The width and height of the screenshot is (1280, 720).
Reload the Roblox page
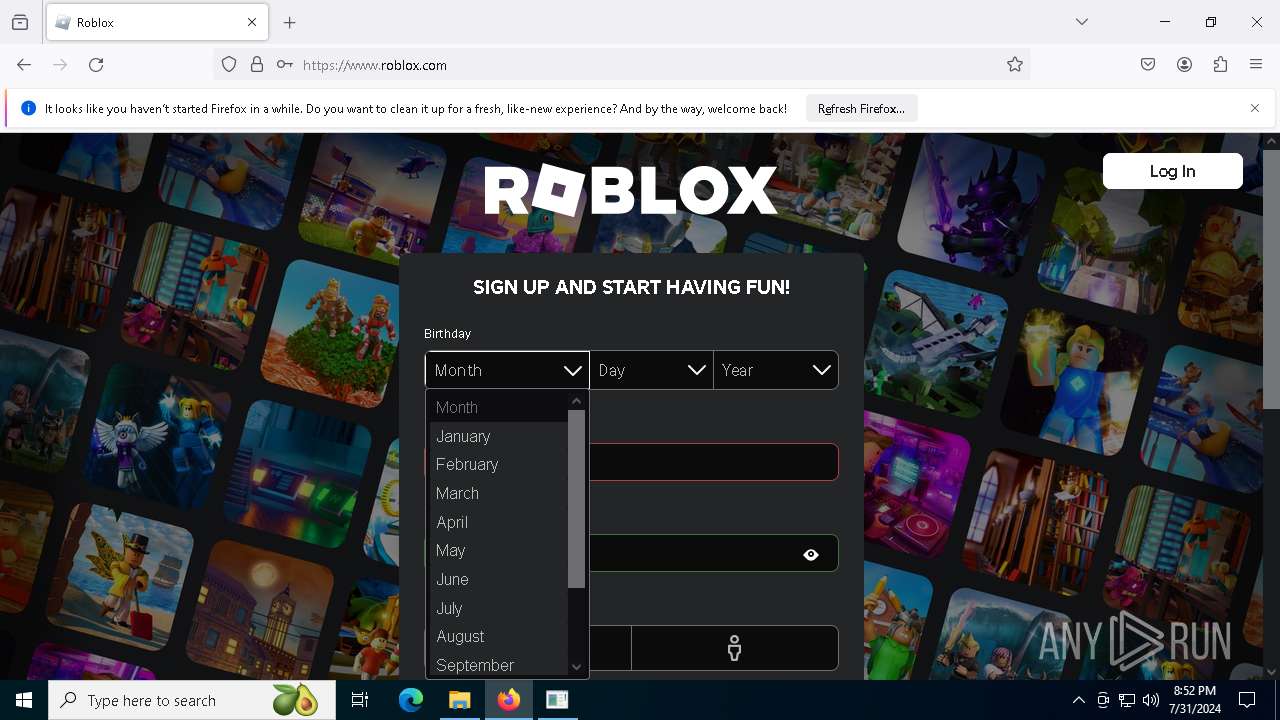tap(96, 65)
